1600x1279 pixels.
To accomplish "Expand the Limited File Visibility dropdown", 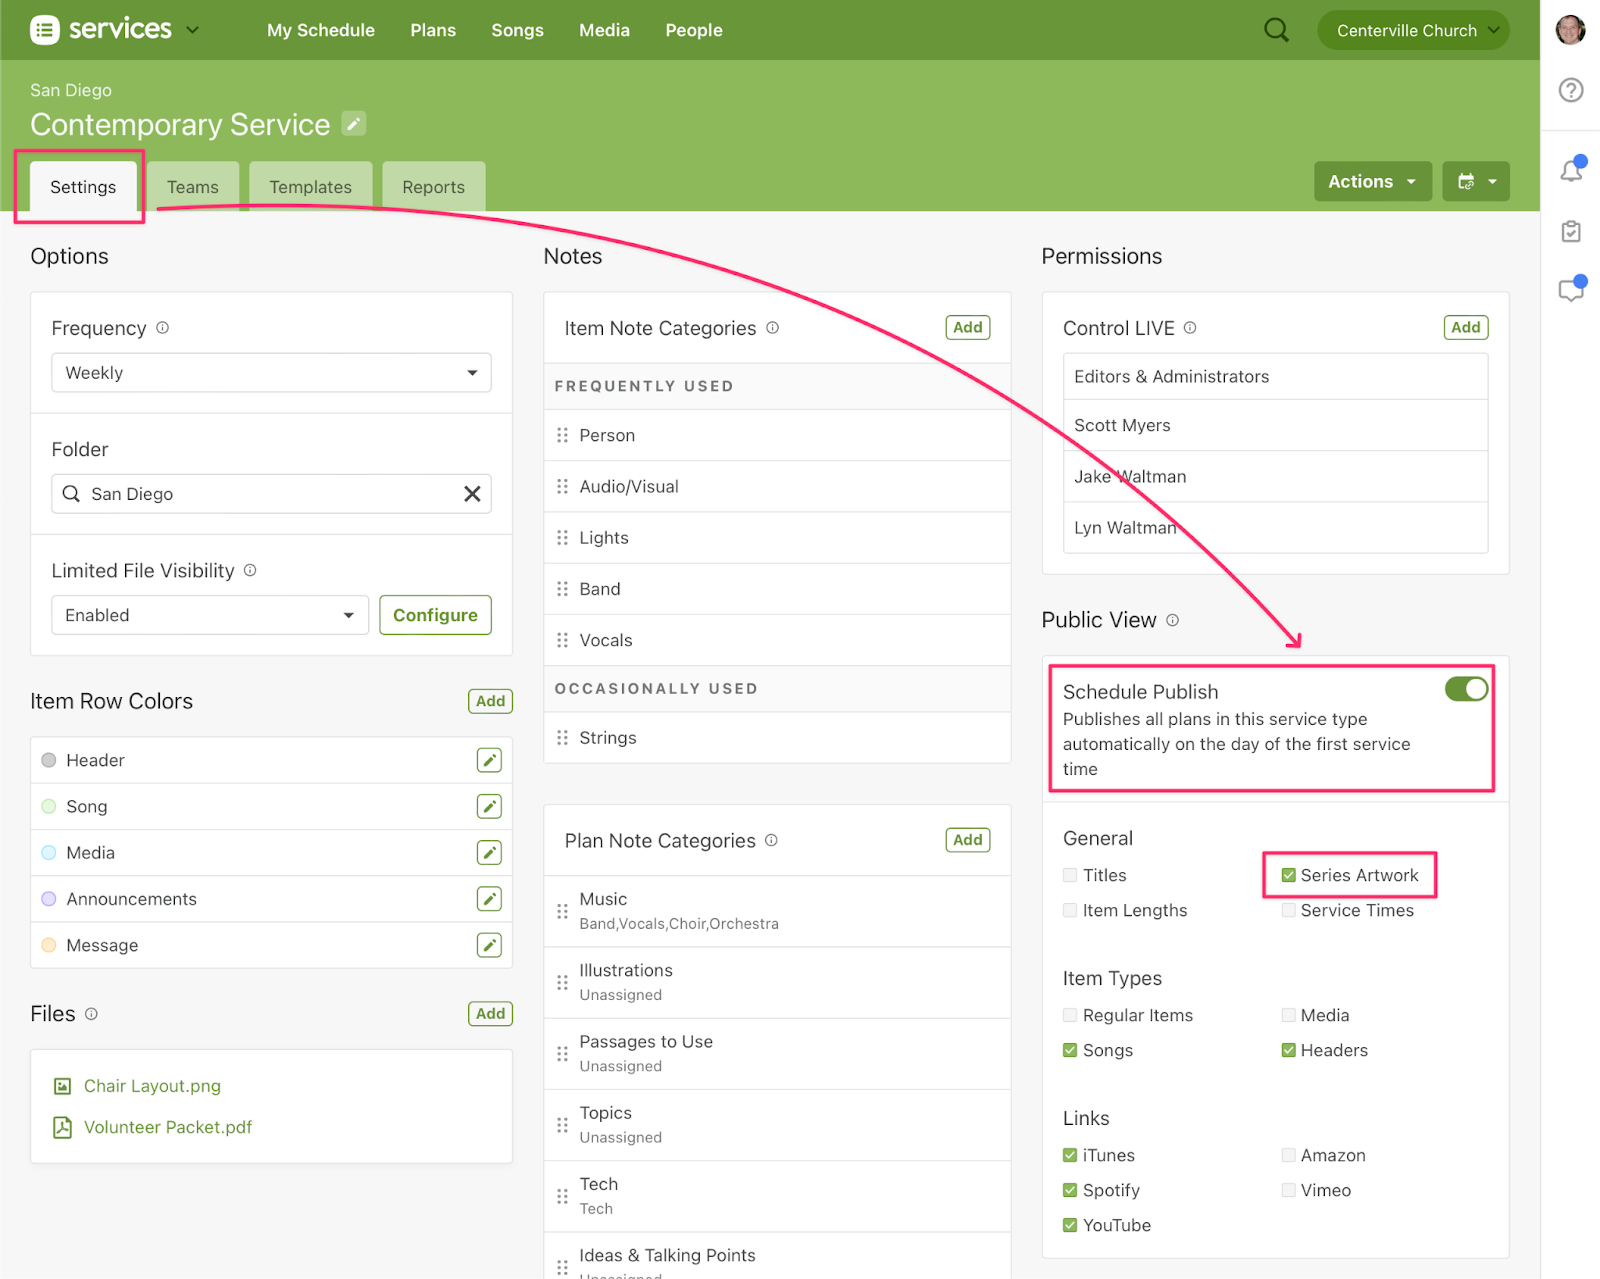I will pos(210,616).
